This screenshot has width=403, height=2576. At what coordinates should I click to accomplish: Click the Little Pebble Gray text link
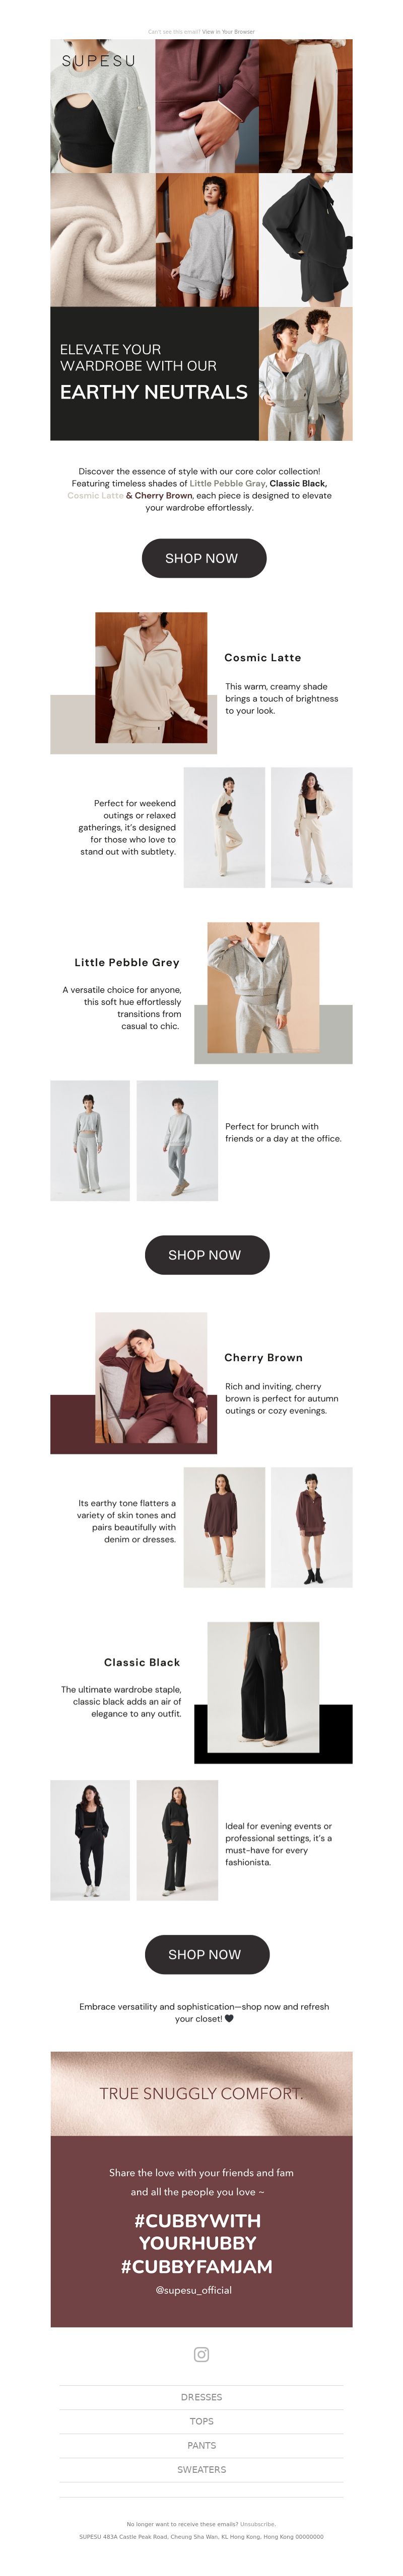click(227, 483)
